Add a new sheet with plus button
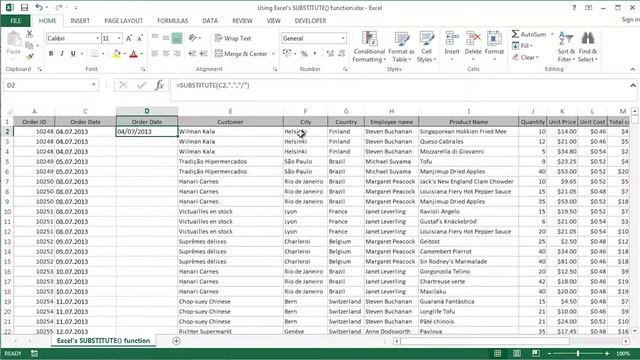 [176, 341]
